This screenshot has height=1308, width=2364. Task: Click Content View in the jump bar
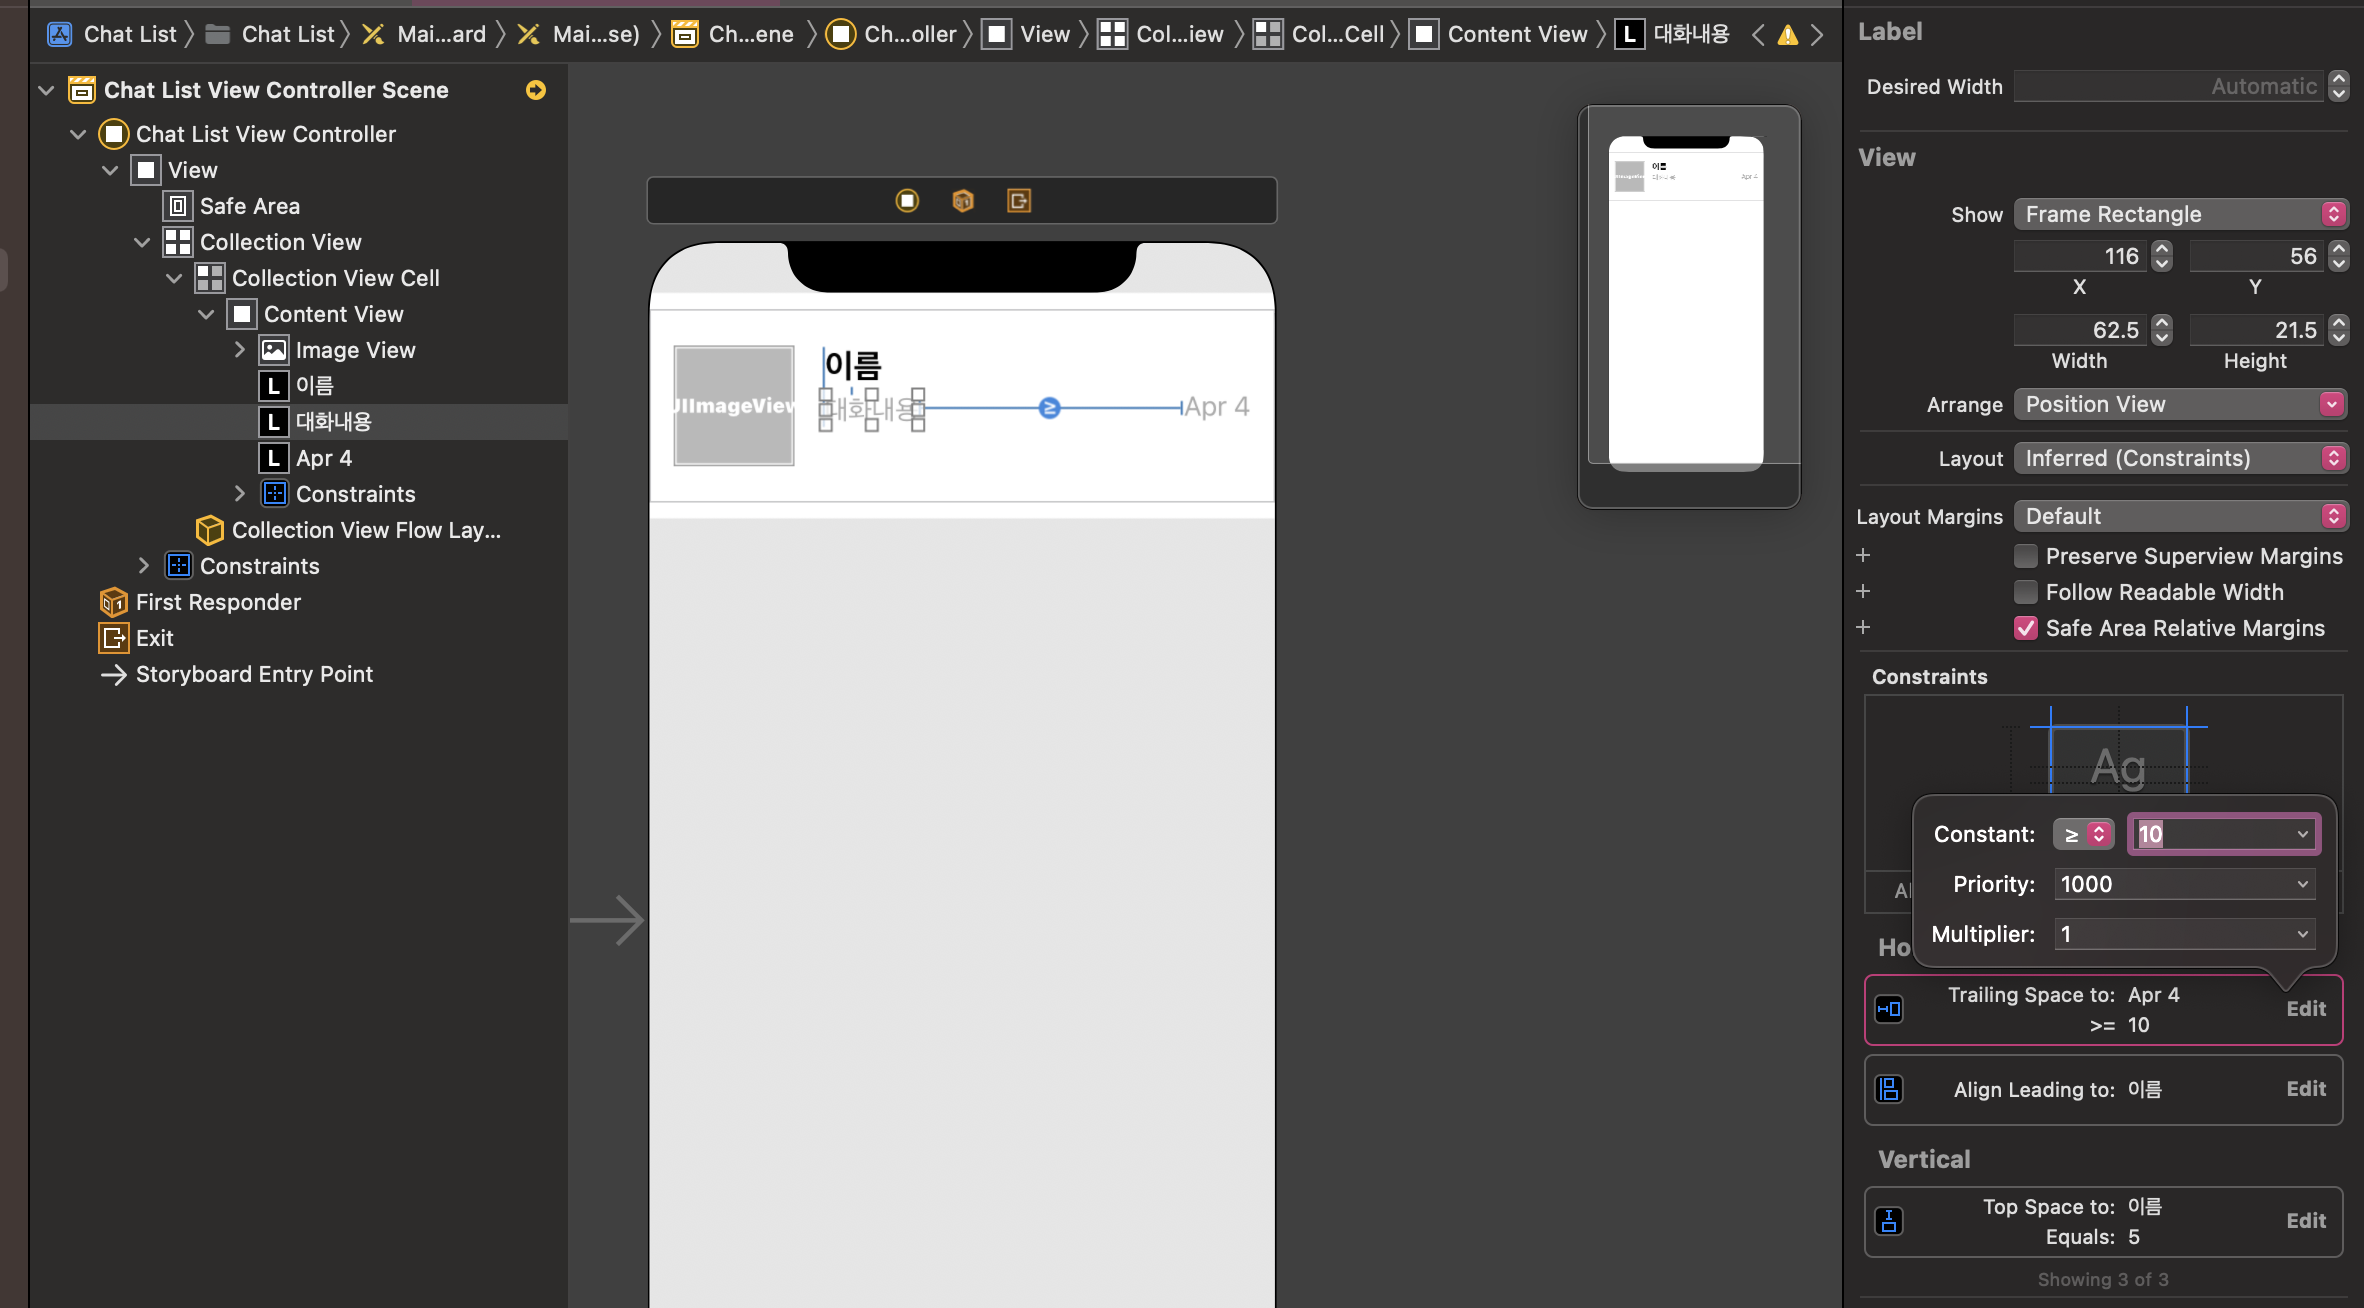pos(1516,35)
